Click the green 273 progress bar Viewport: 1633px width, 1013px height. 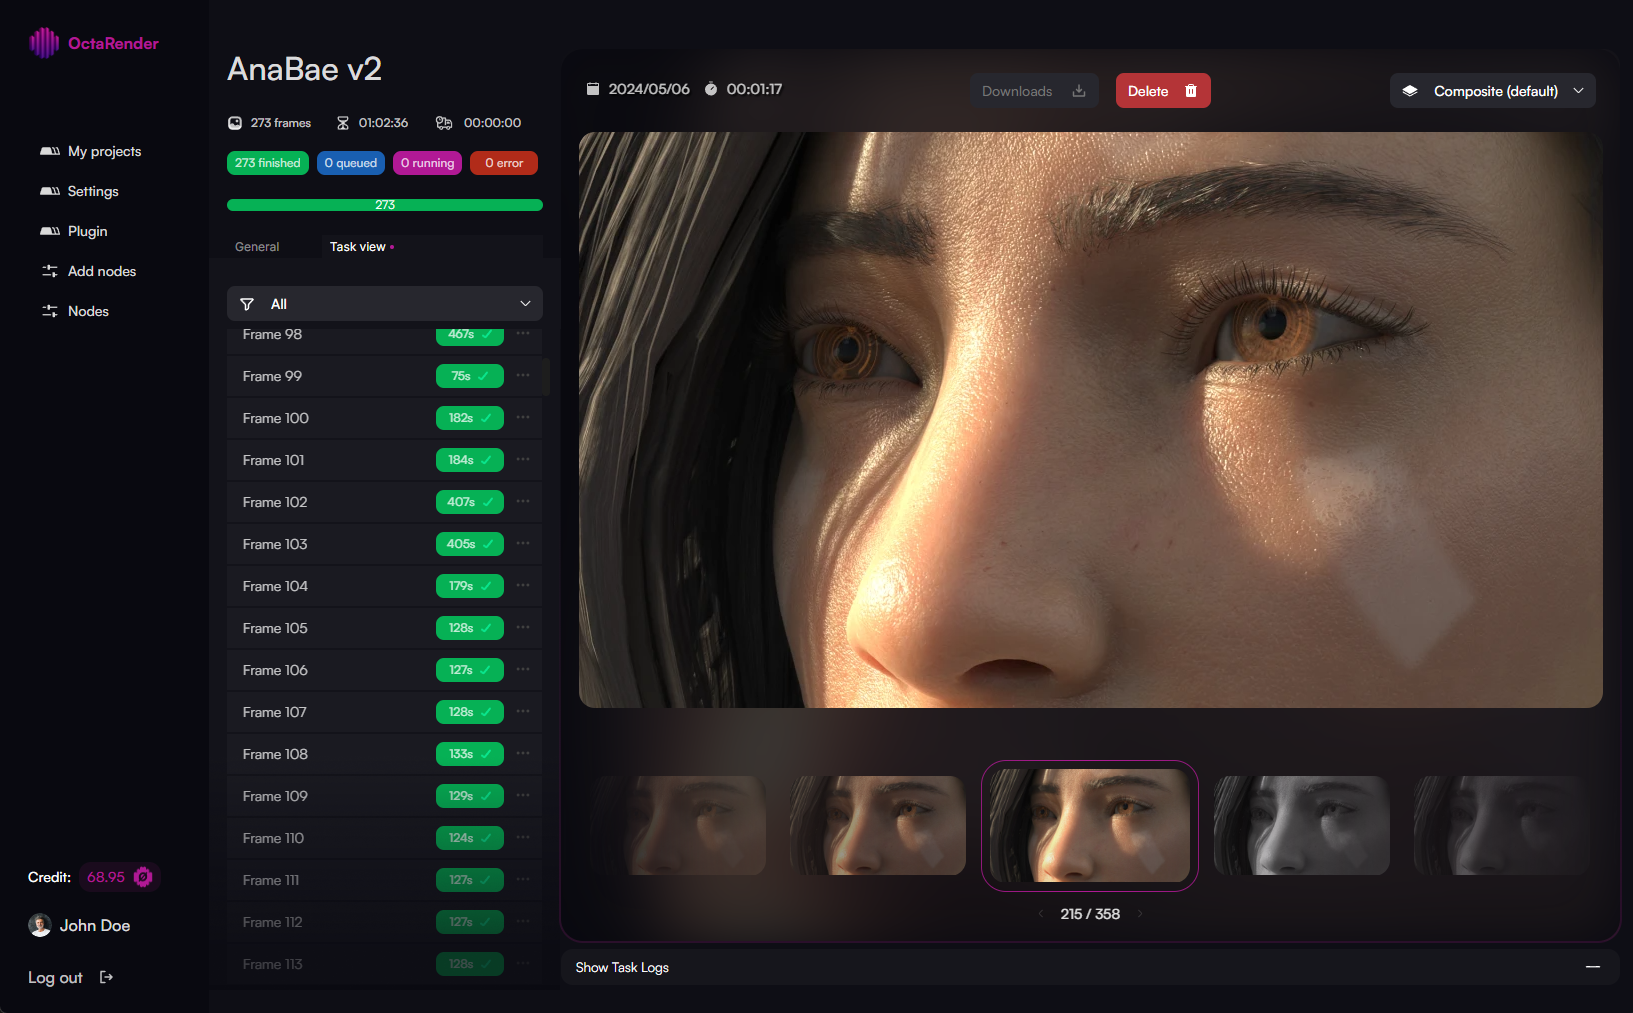385,205
